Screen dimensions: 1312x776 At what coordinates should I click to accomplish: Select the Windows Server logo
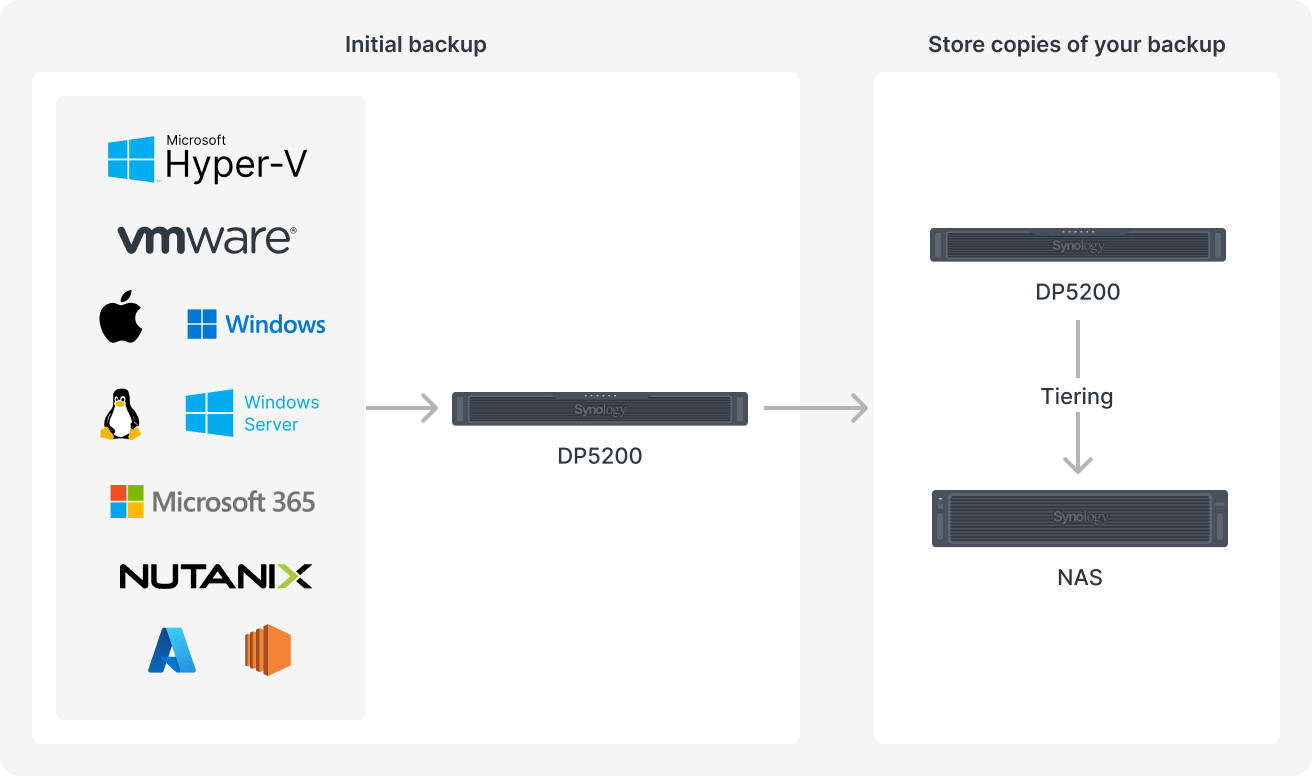(x=252, y=413)
